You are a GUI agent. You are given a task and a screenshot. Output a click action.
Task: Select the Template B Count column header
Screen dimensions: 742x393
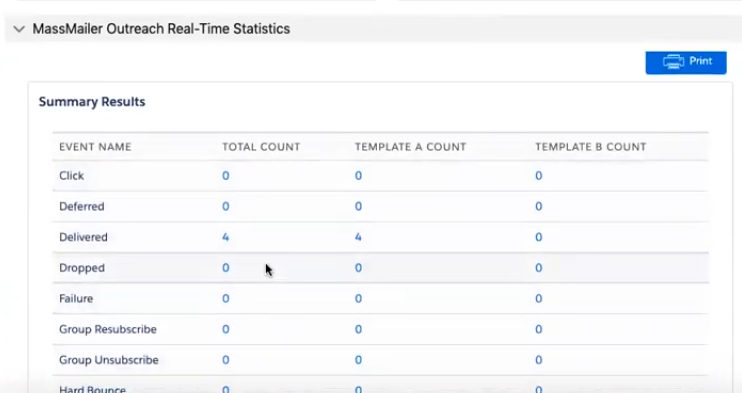pos(591,147)
